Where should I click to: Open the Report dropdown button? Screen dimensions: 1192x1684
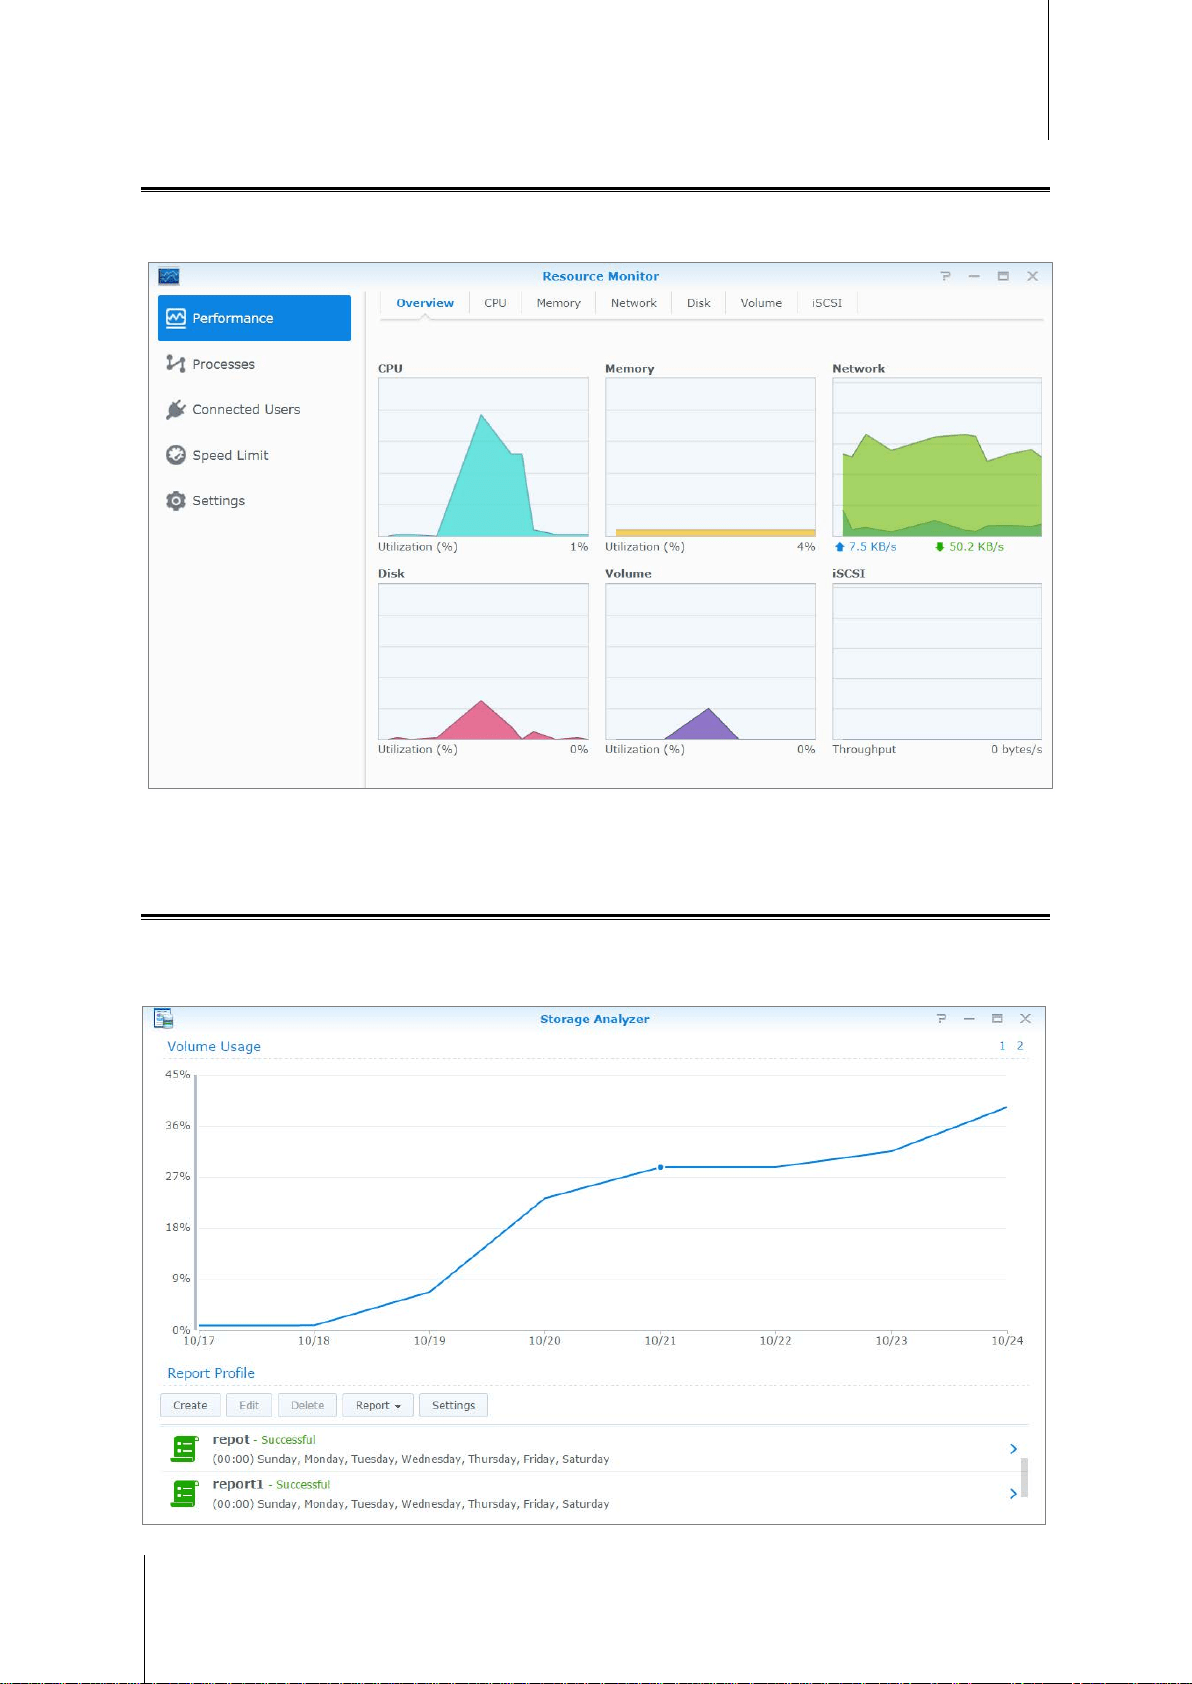click(378, 1405)
